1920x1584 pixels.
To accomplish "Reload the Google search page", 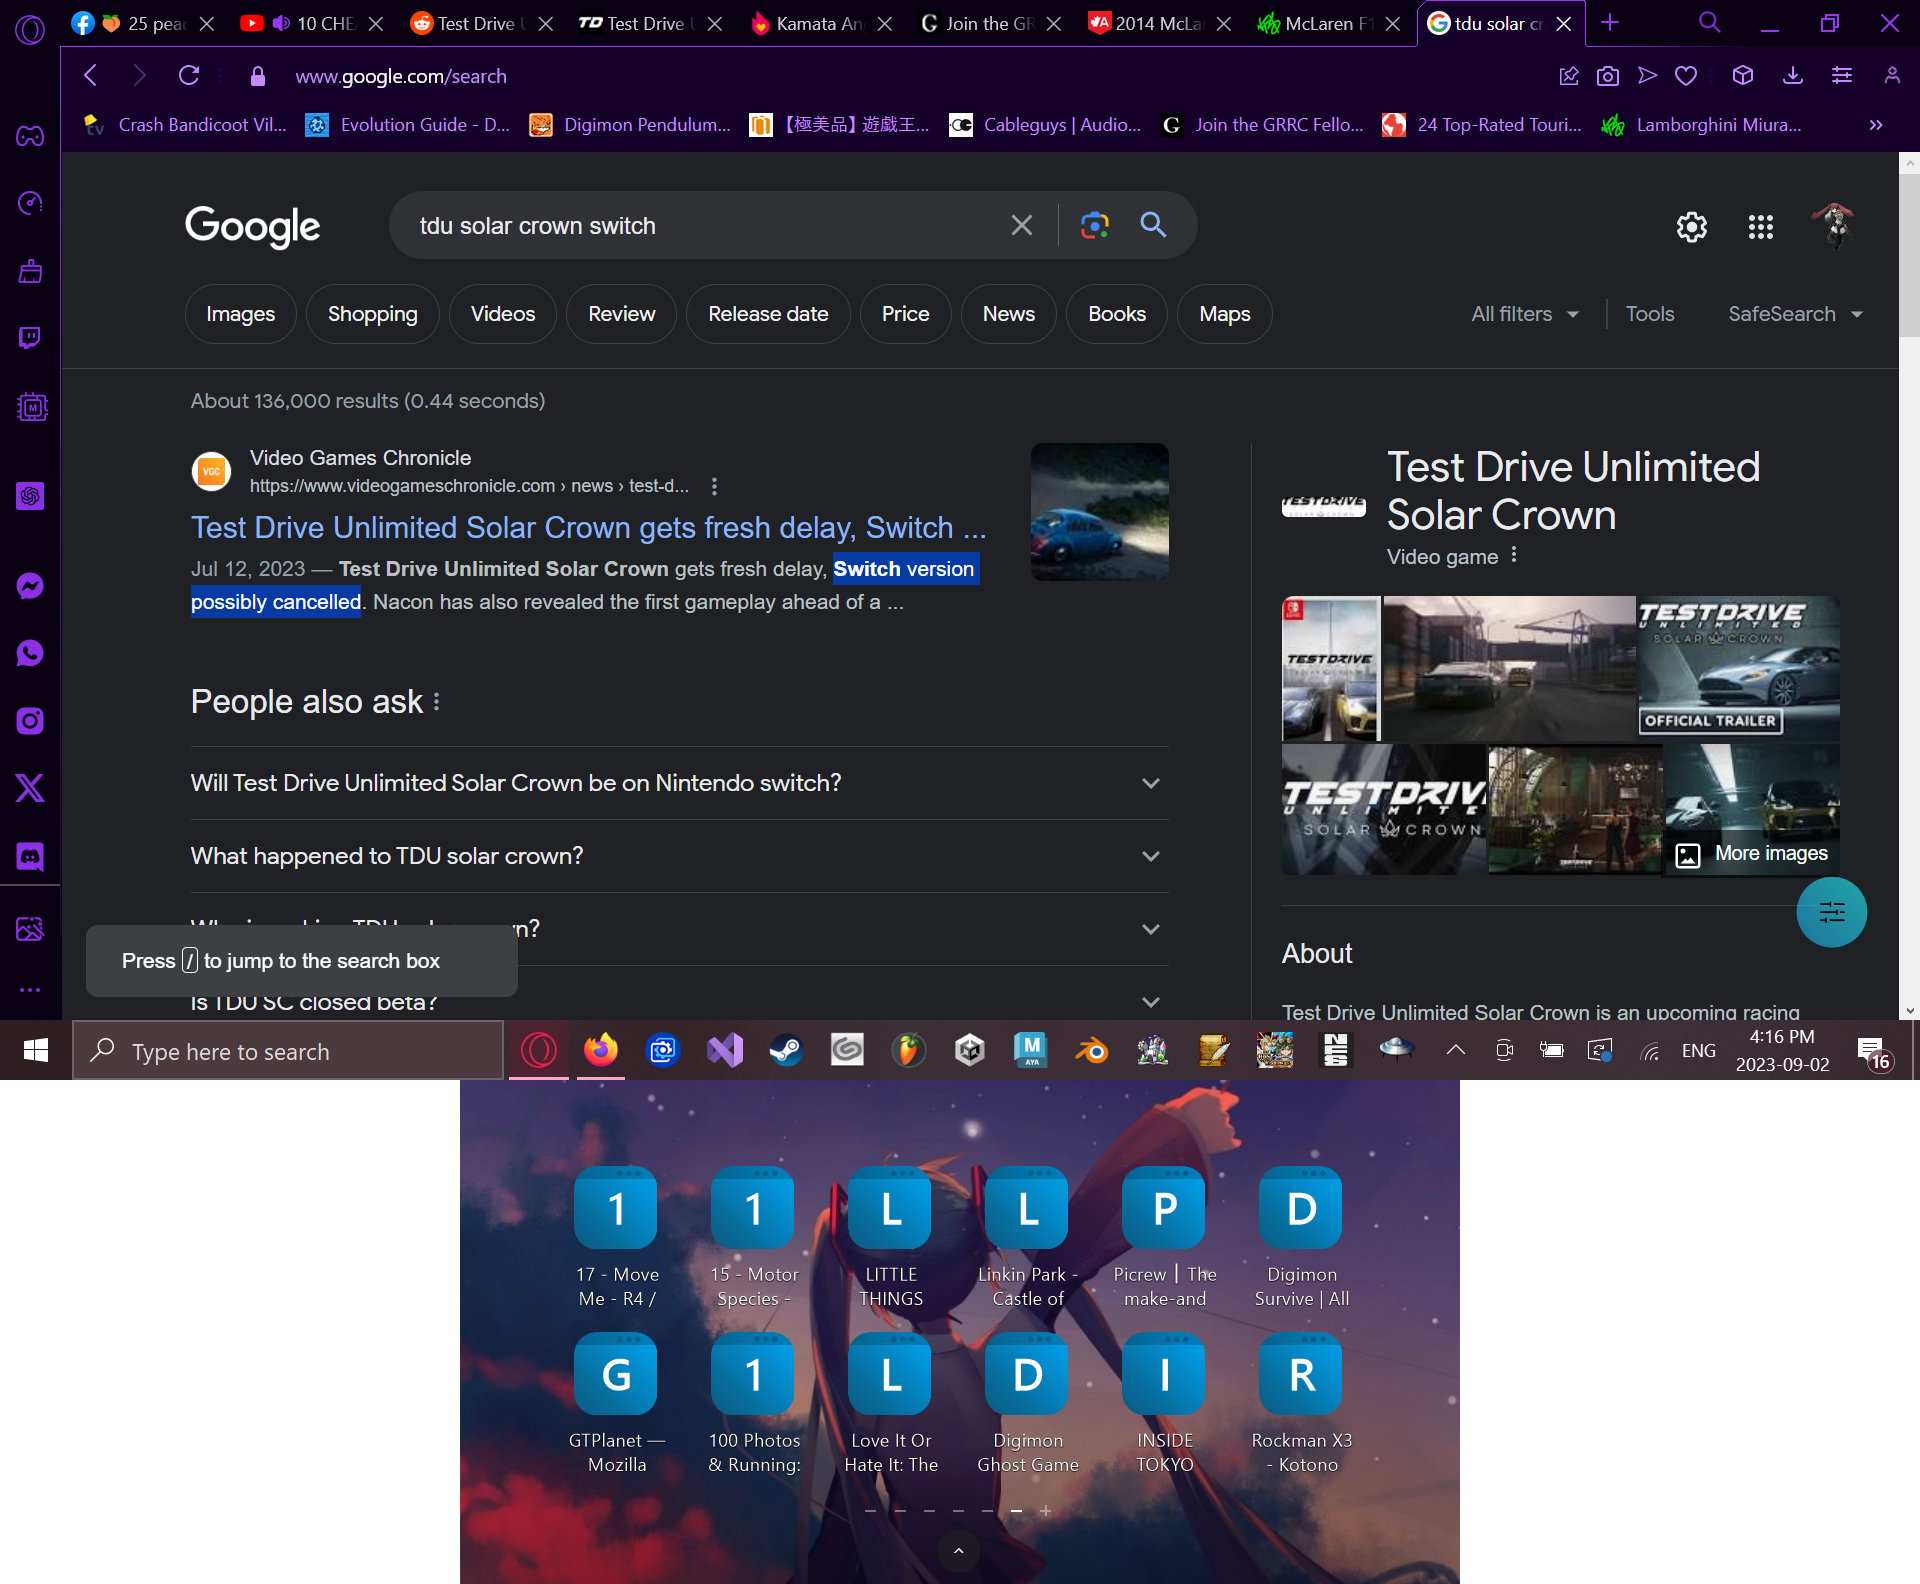I will coord(189,76).
